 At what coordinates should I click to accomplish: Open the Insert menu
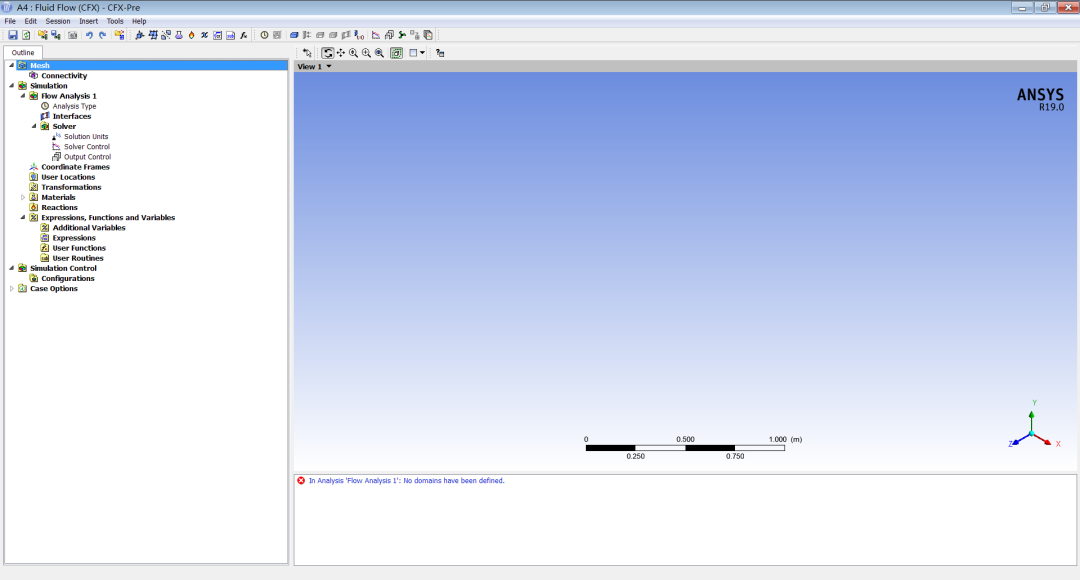coord(88,21)
